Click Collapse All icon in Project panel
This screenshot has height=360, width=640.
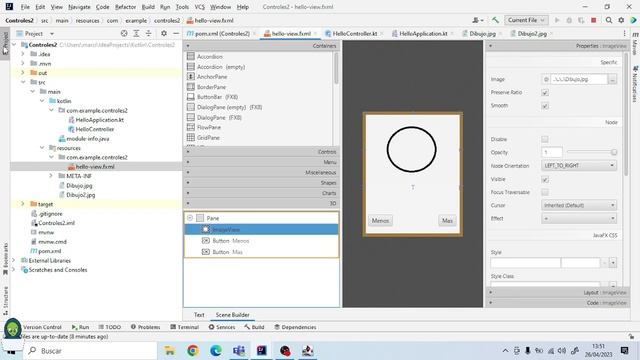[x=149, y=33]
